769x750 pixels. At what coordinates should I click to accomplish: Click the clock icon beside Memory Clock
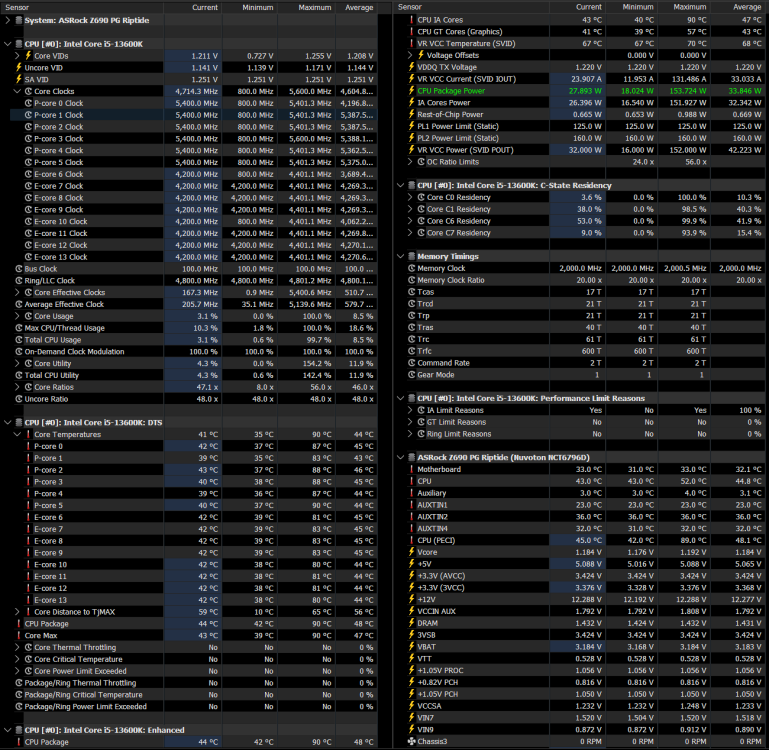click(411, 268)
